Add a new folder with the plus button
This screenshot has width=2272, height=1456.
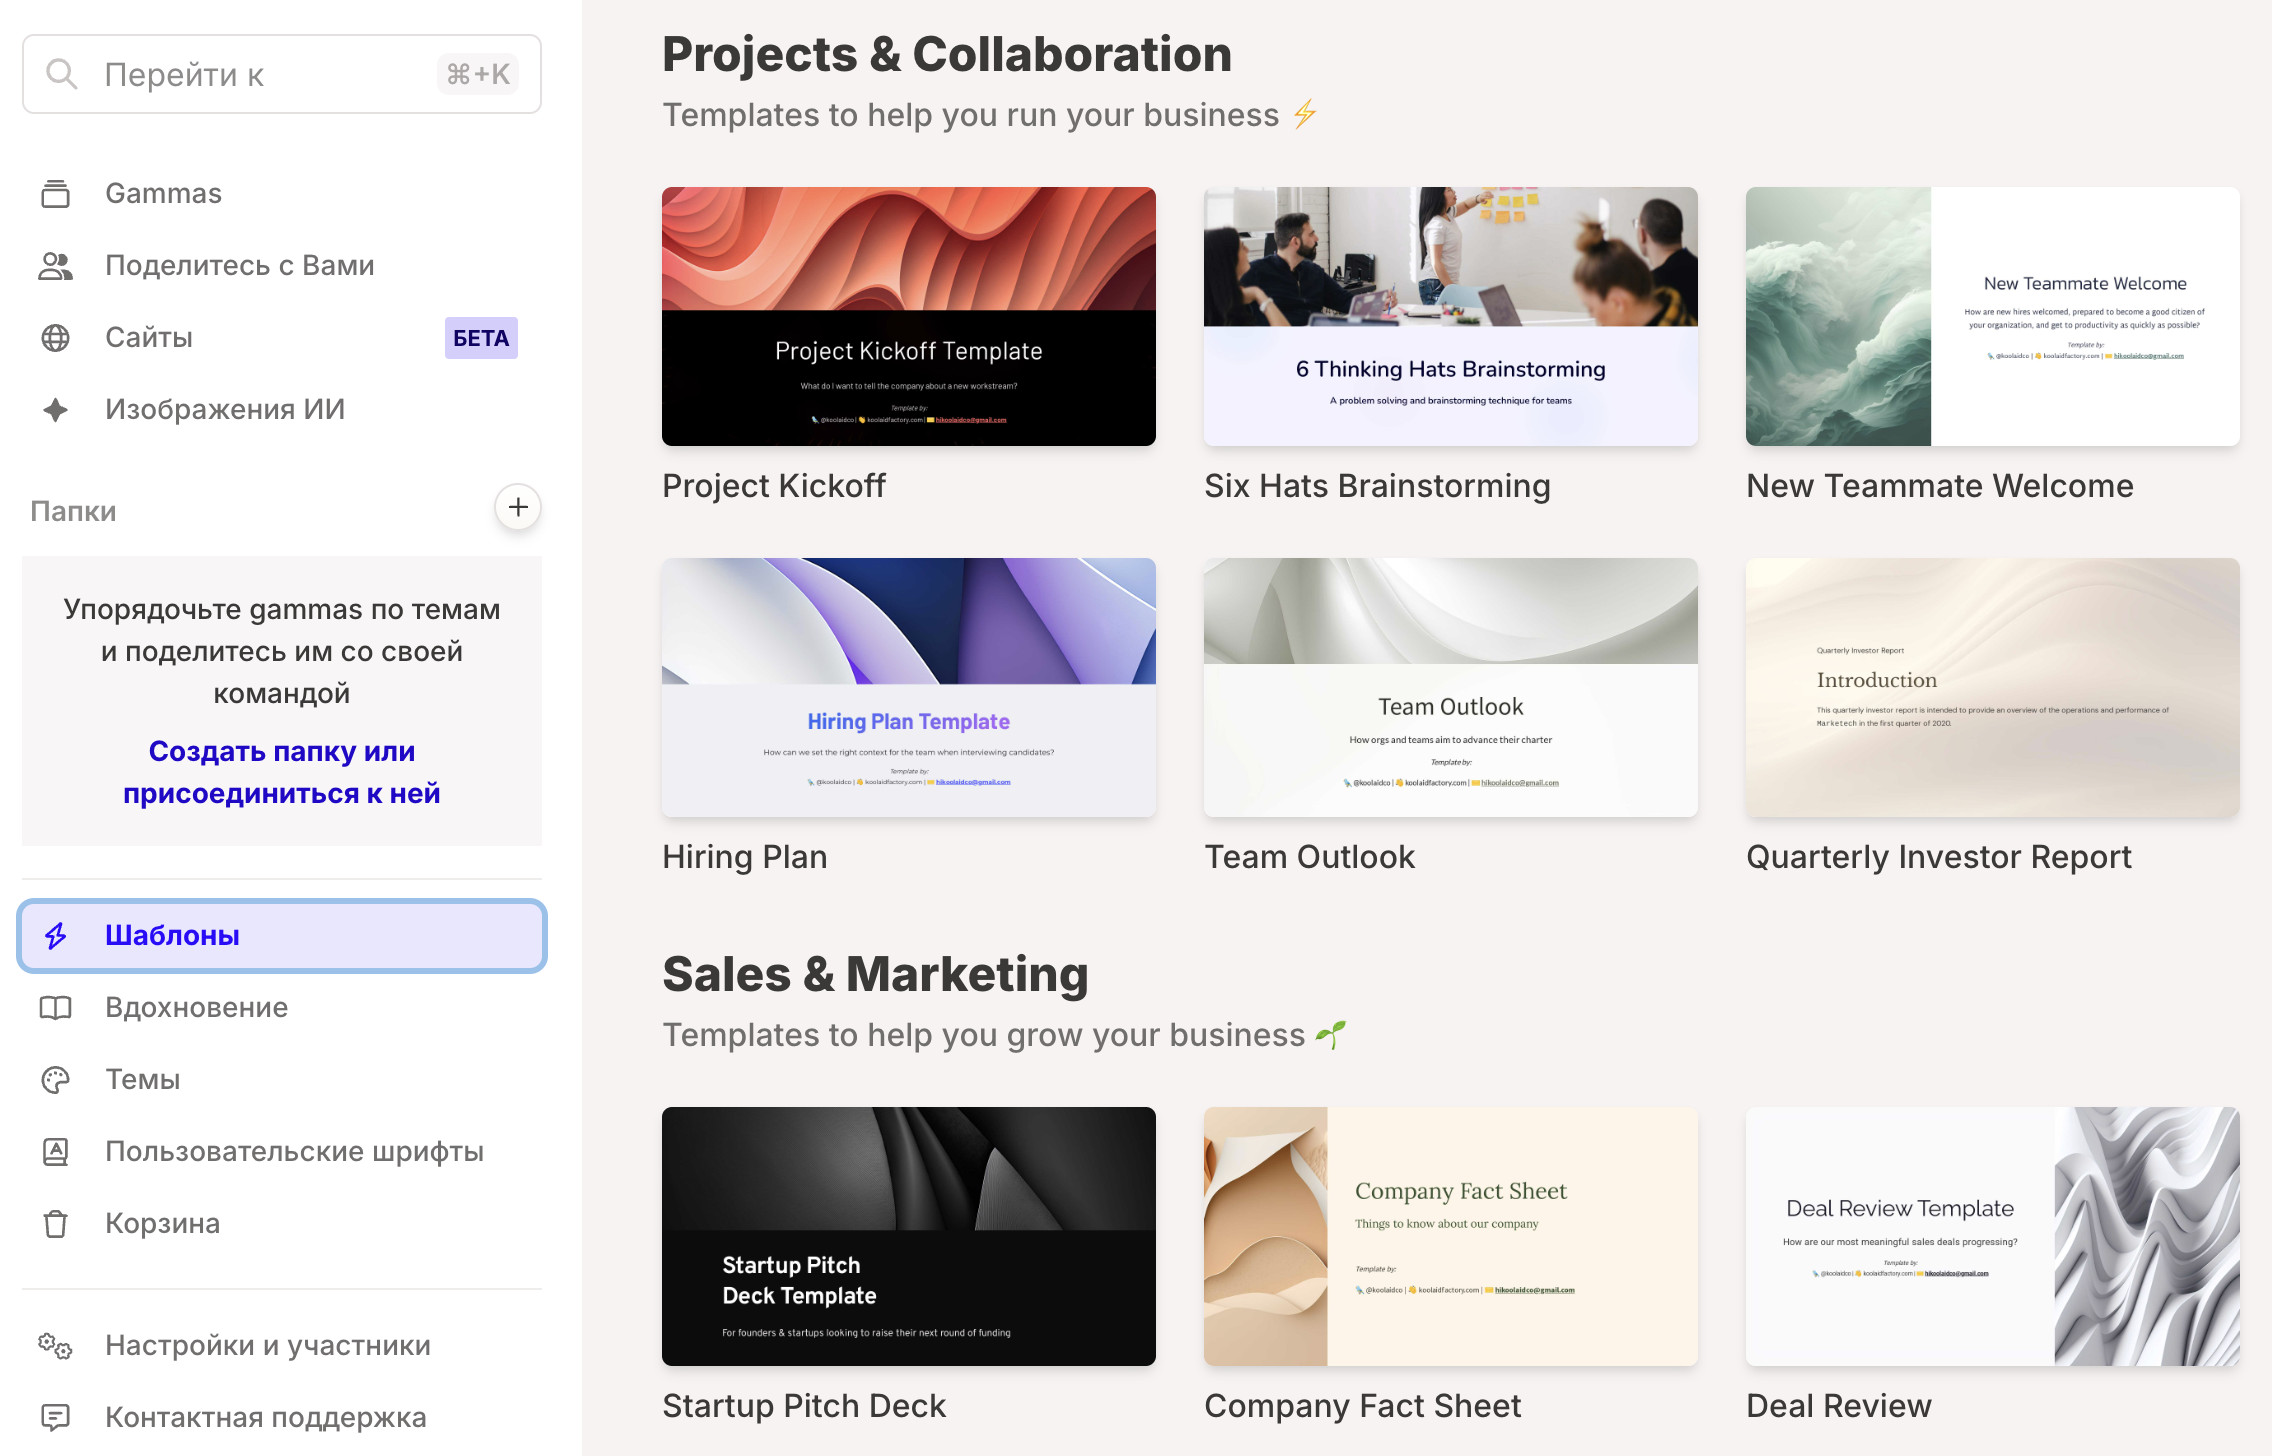pos(518,508)
